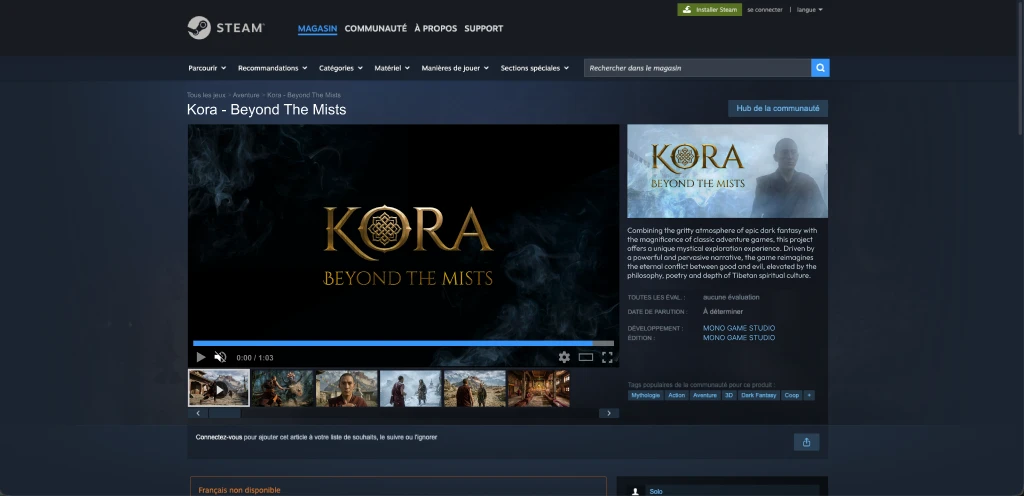This screenshot has width=1024, height=496.
Task: Enter fullscreen on video player
Action: (x=607, y=357)
